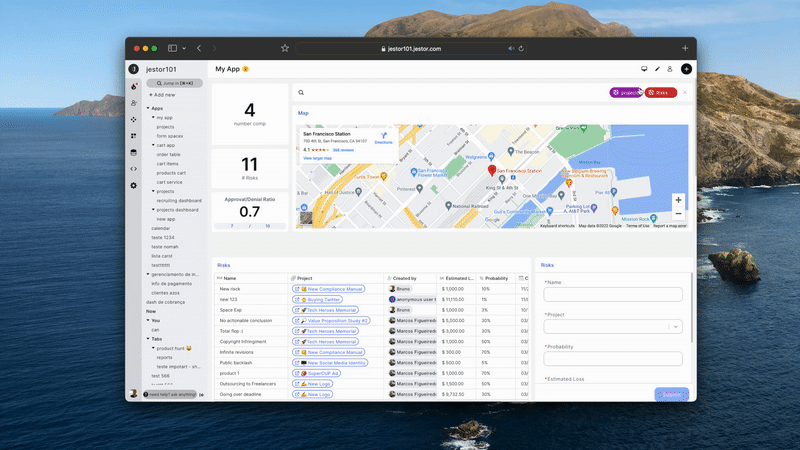The image size is (800, 450).
Task: Zoom in the map with the plus button
Action: [678, 200]
